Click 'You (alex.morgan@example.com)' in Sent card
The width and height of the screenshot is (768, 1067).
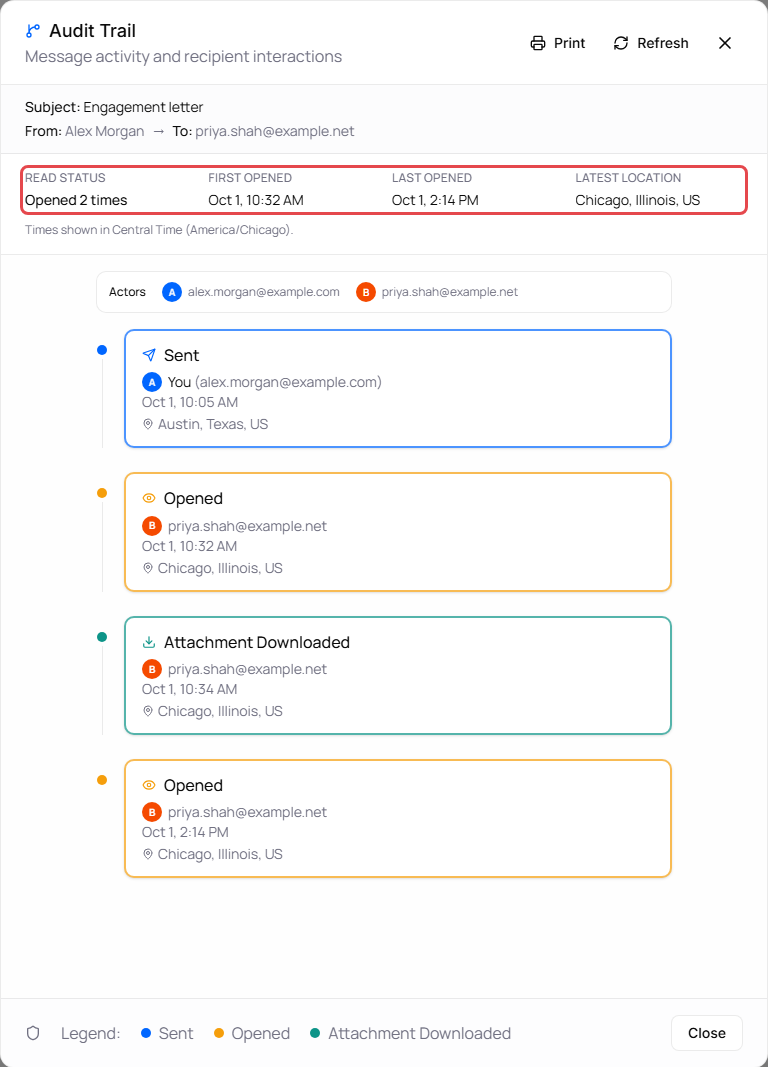(275, 382)
